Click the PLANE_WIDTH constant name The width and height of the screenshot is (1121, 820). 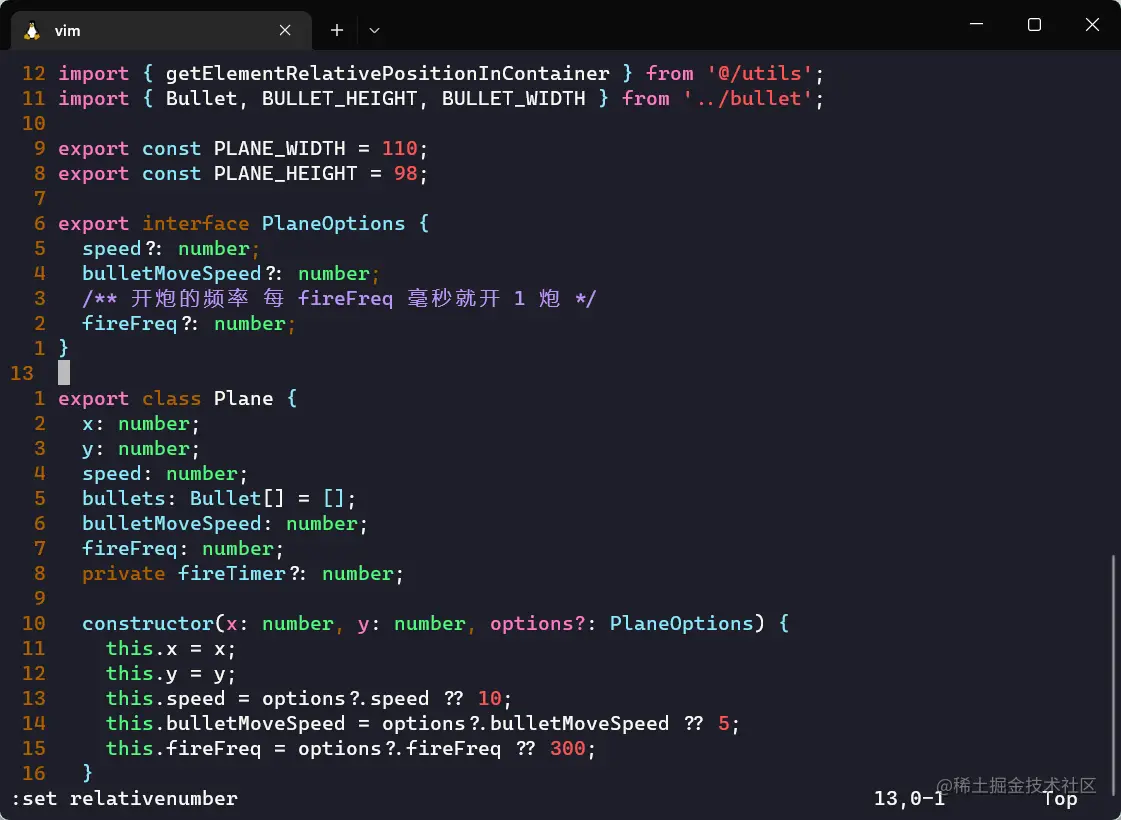pyautogui.click(x=280, y=149)
